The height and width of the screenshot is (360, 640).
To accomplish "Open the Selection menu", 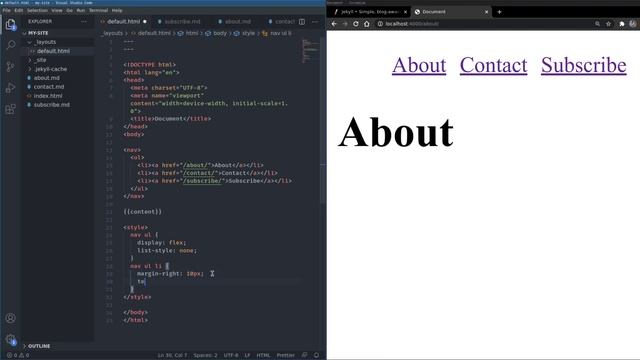I will 38,10.
